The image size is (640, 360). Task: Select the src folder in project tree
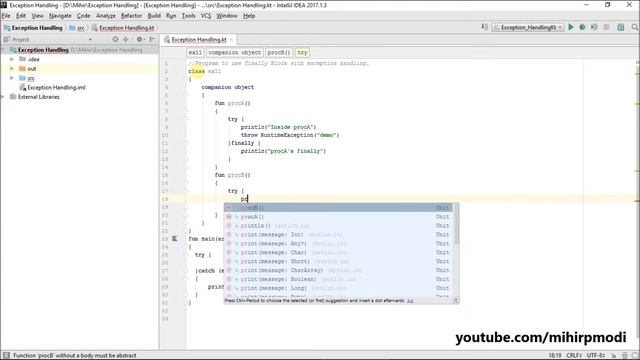[x=31, y=78]
